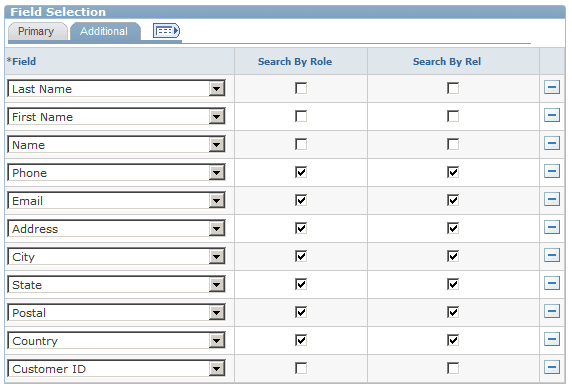572x387 pixels.
Task: Uncheck Search By Role for Country
Action: coord(301,340)
